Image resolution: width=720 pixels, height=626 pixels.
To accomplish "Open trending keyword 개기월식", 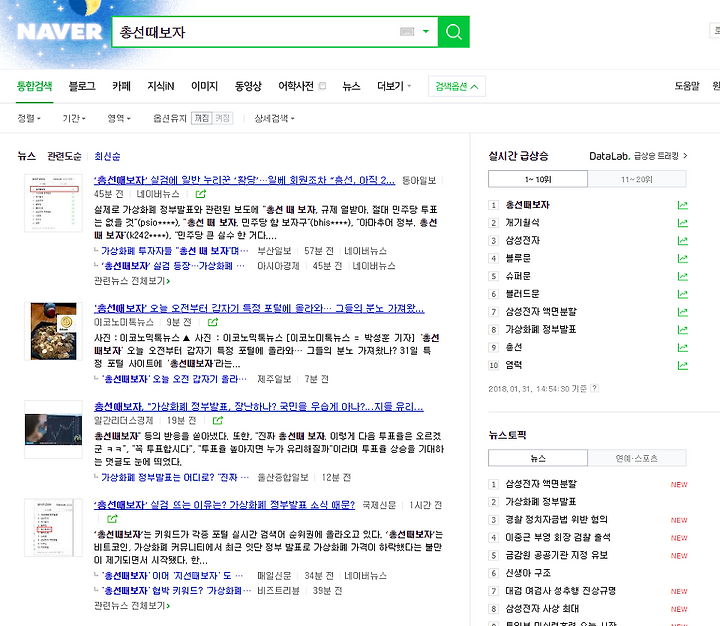I will tap(522, 223).
